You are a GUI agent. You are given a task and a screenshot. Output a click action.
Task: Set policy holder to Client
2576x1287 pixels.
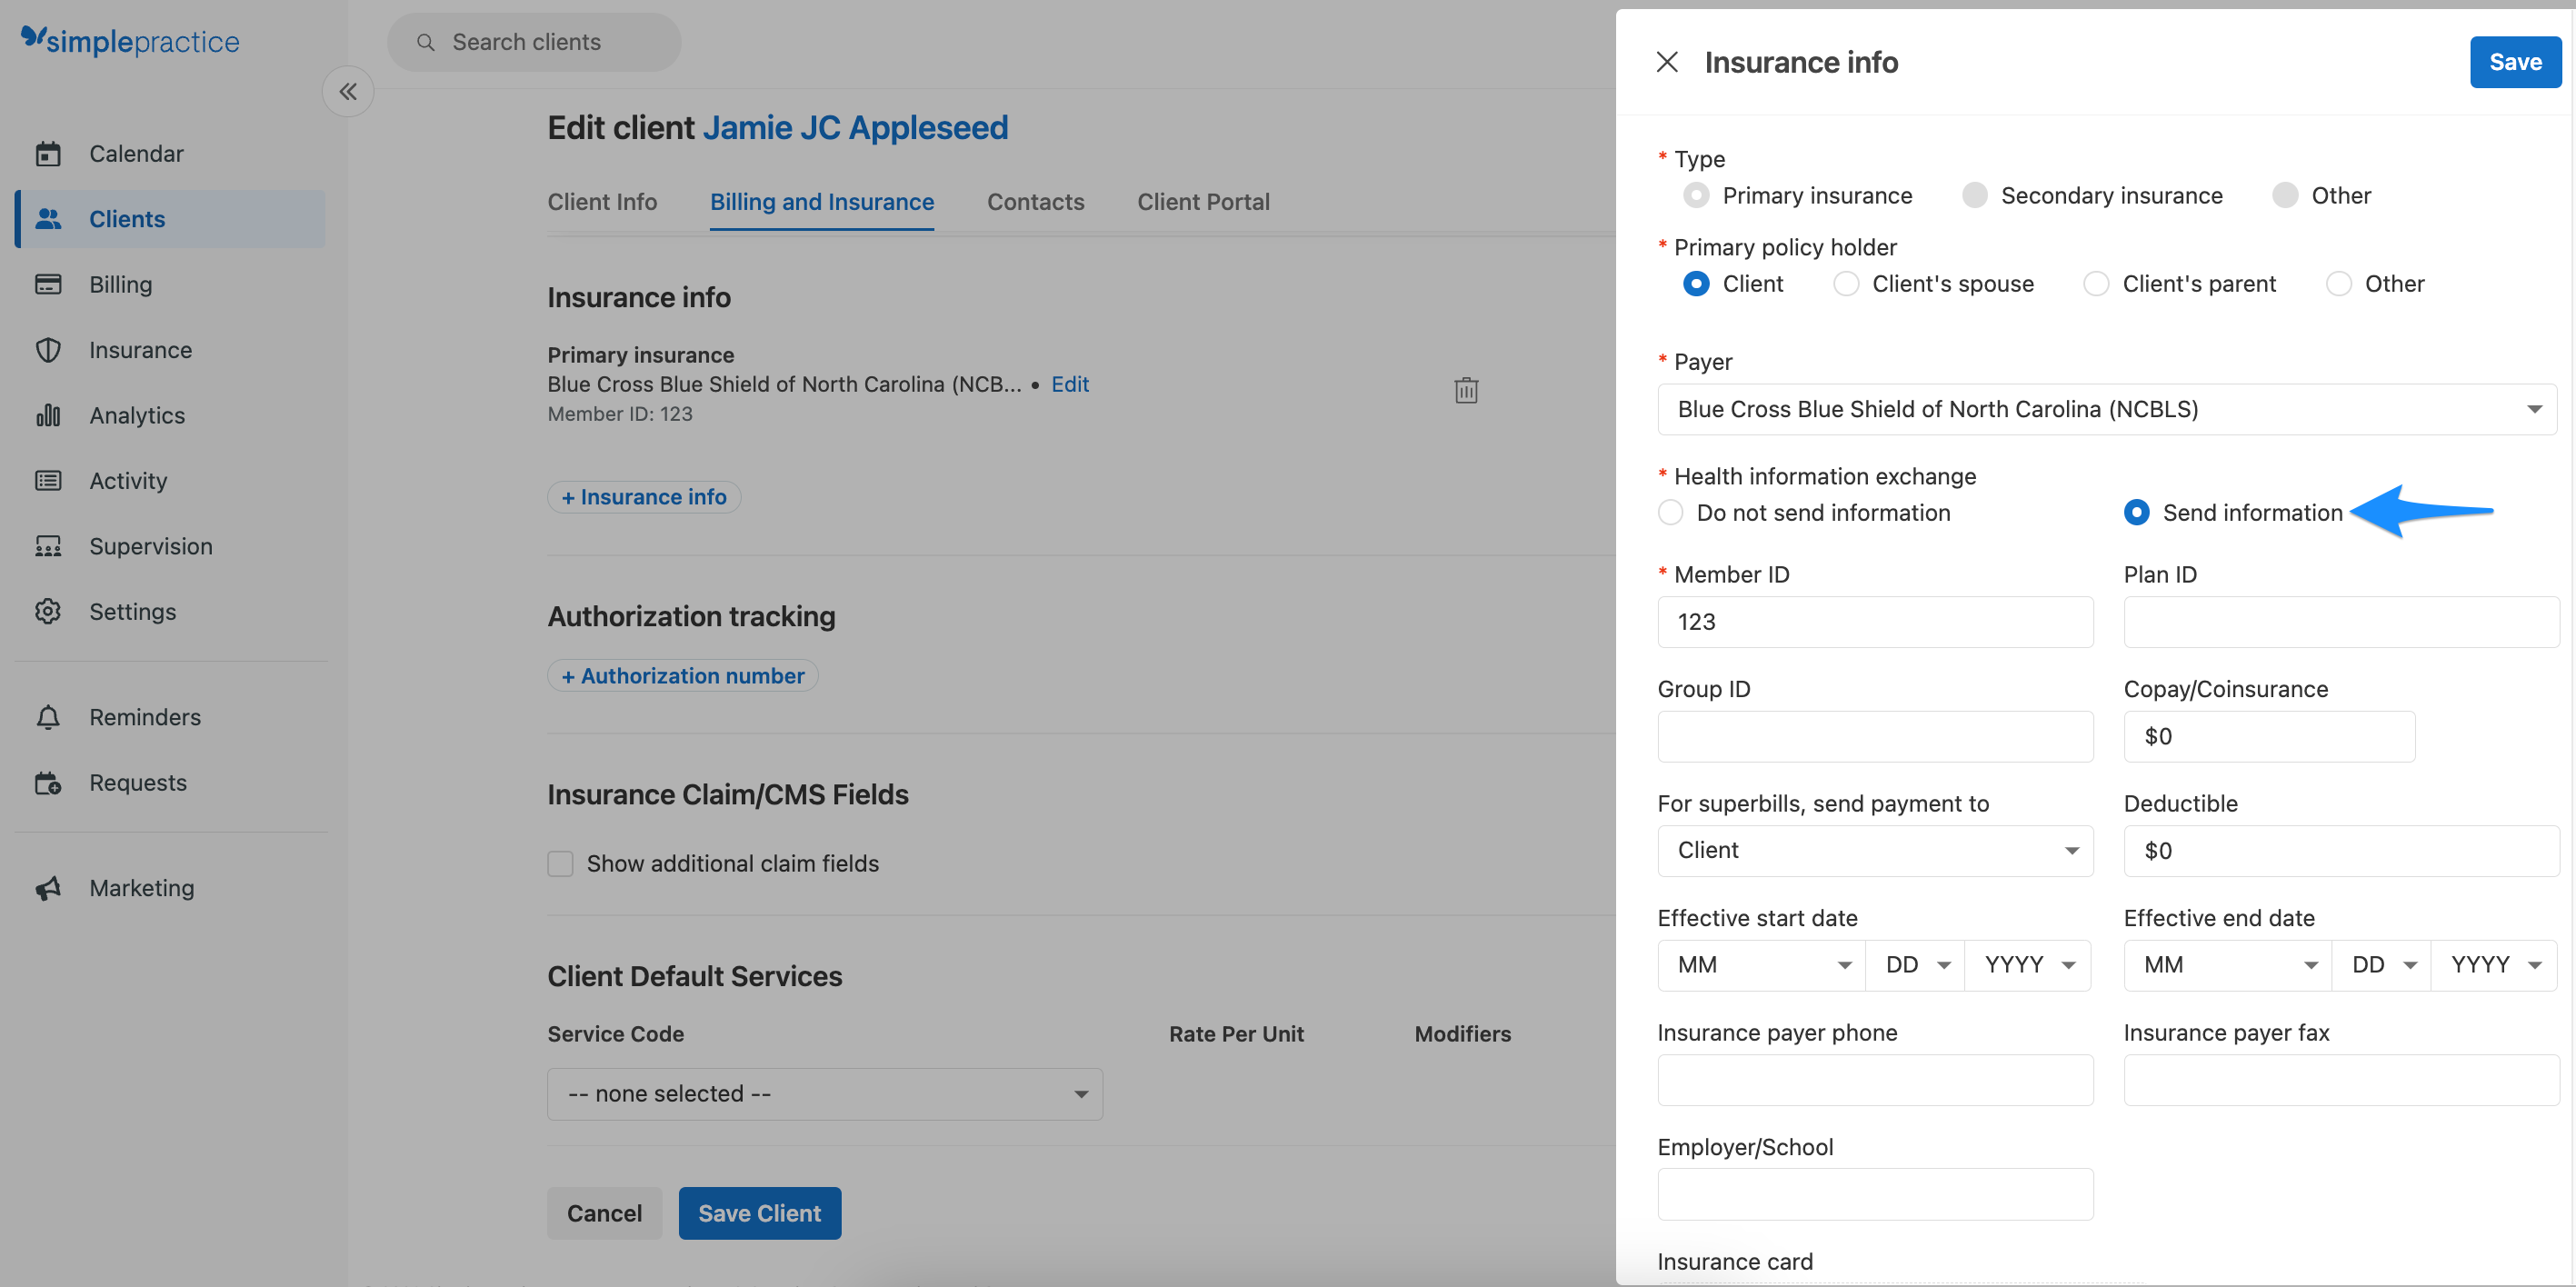tap(1696, 284)
